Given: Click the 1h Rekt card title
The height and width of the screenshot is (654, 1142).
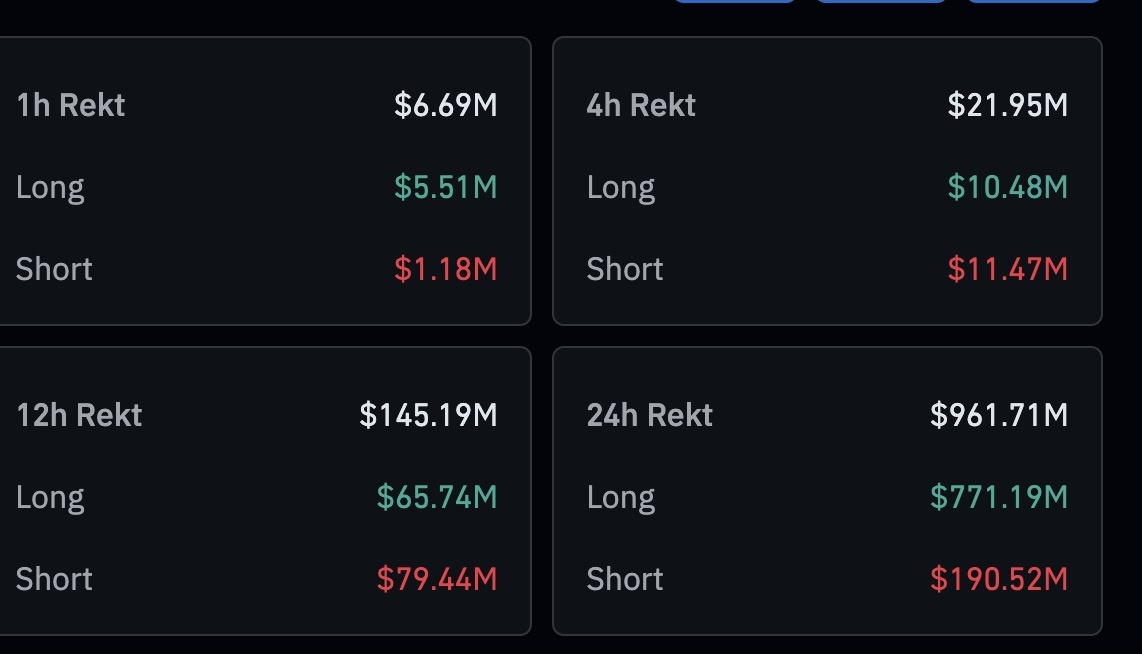Looking at the screenshot, I should tap(71, 105).
